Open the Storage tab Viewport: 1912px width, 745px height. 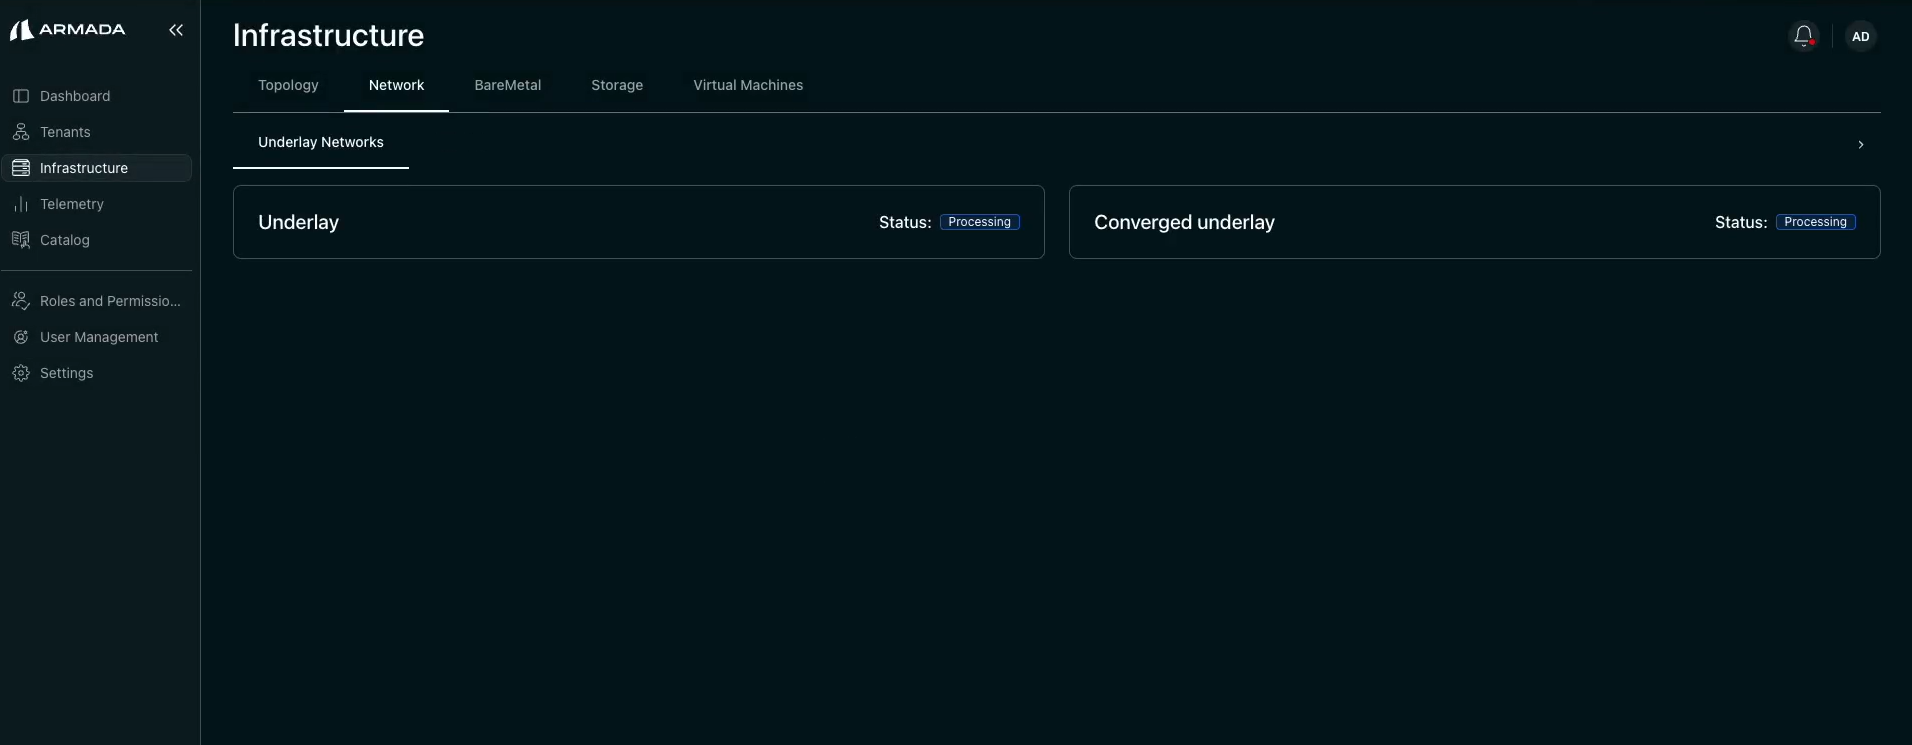pos(616,85)
